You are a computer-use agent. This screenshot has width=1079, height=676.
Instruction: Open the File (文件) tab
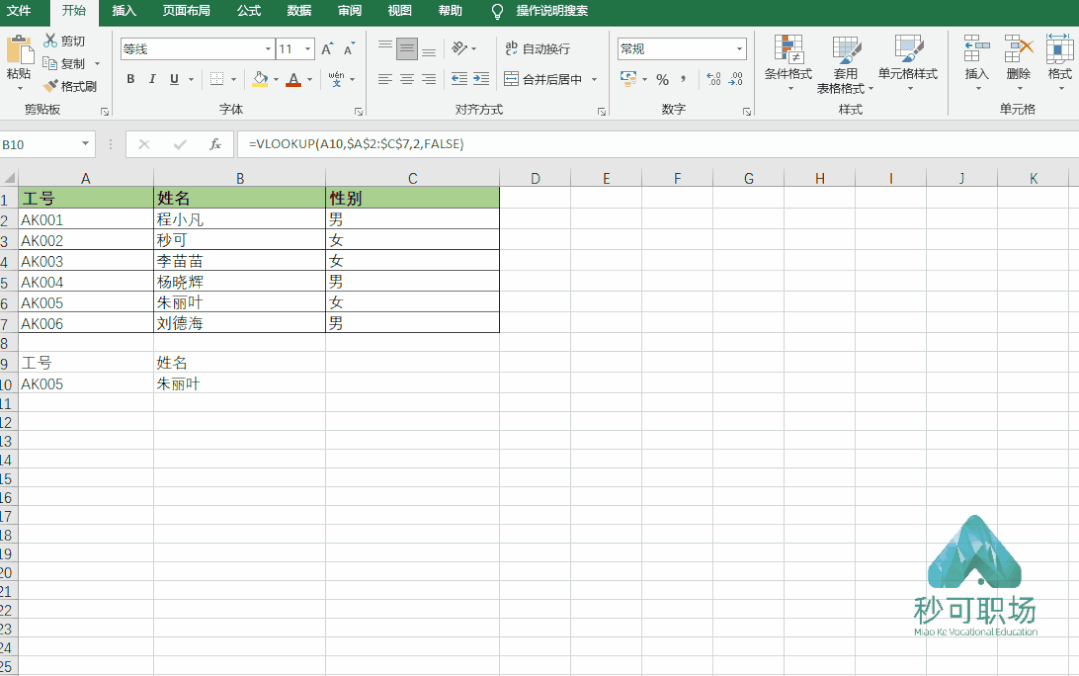[x=19, y=11]
